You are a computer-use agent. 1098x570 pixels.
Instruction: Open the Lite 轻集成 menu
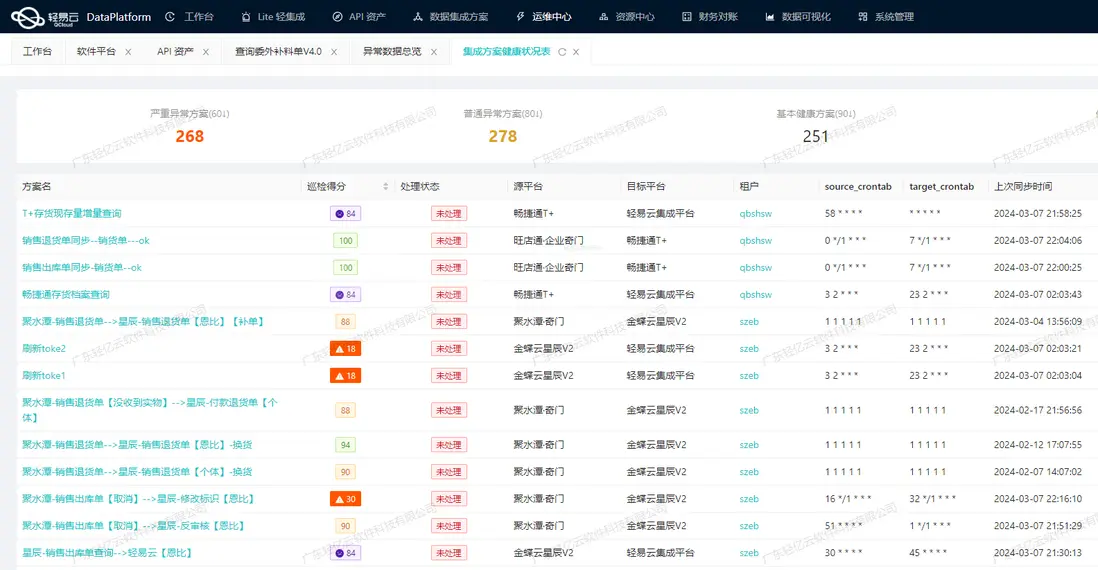[281, 17]
